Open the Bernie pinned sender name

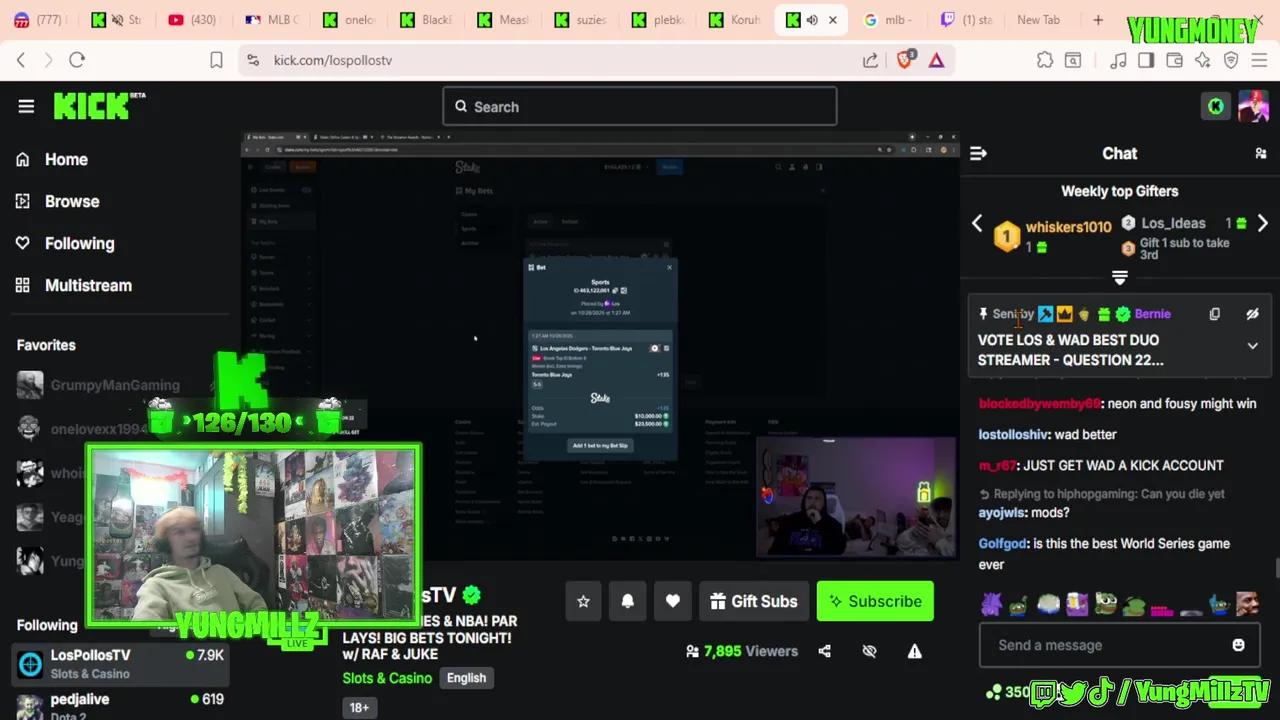[x=1152, y=314]
